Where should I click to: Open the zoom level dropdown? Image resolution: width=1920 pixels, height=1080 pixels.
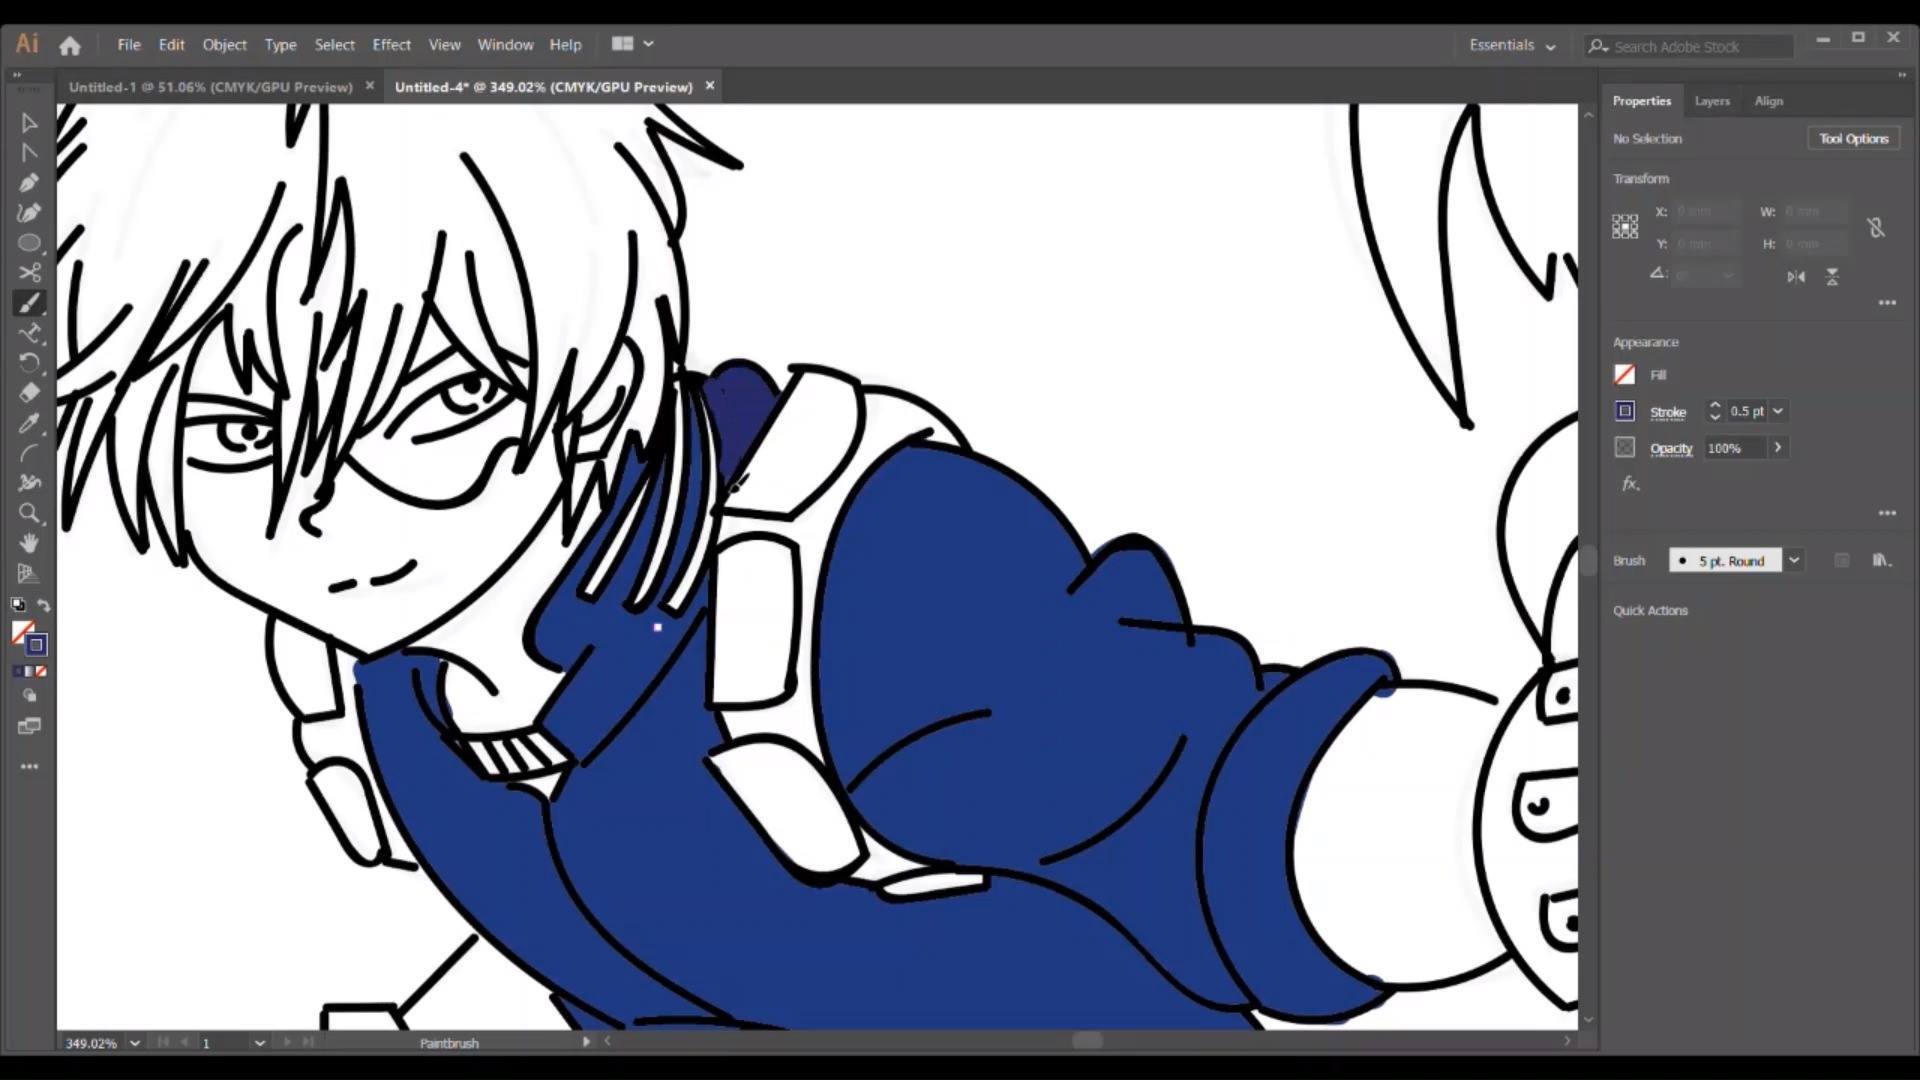tap(135, 1043)
